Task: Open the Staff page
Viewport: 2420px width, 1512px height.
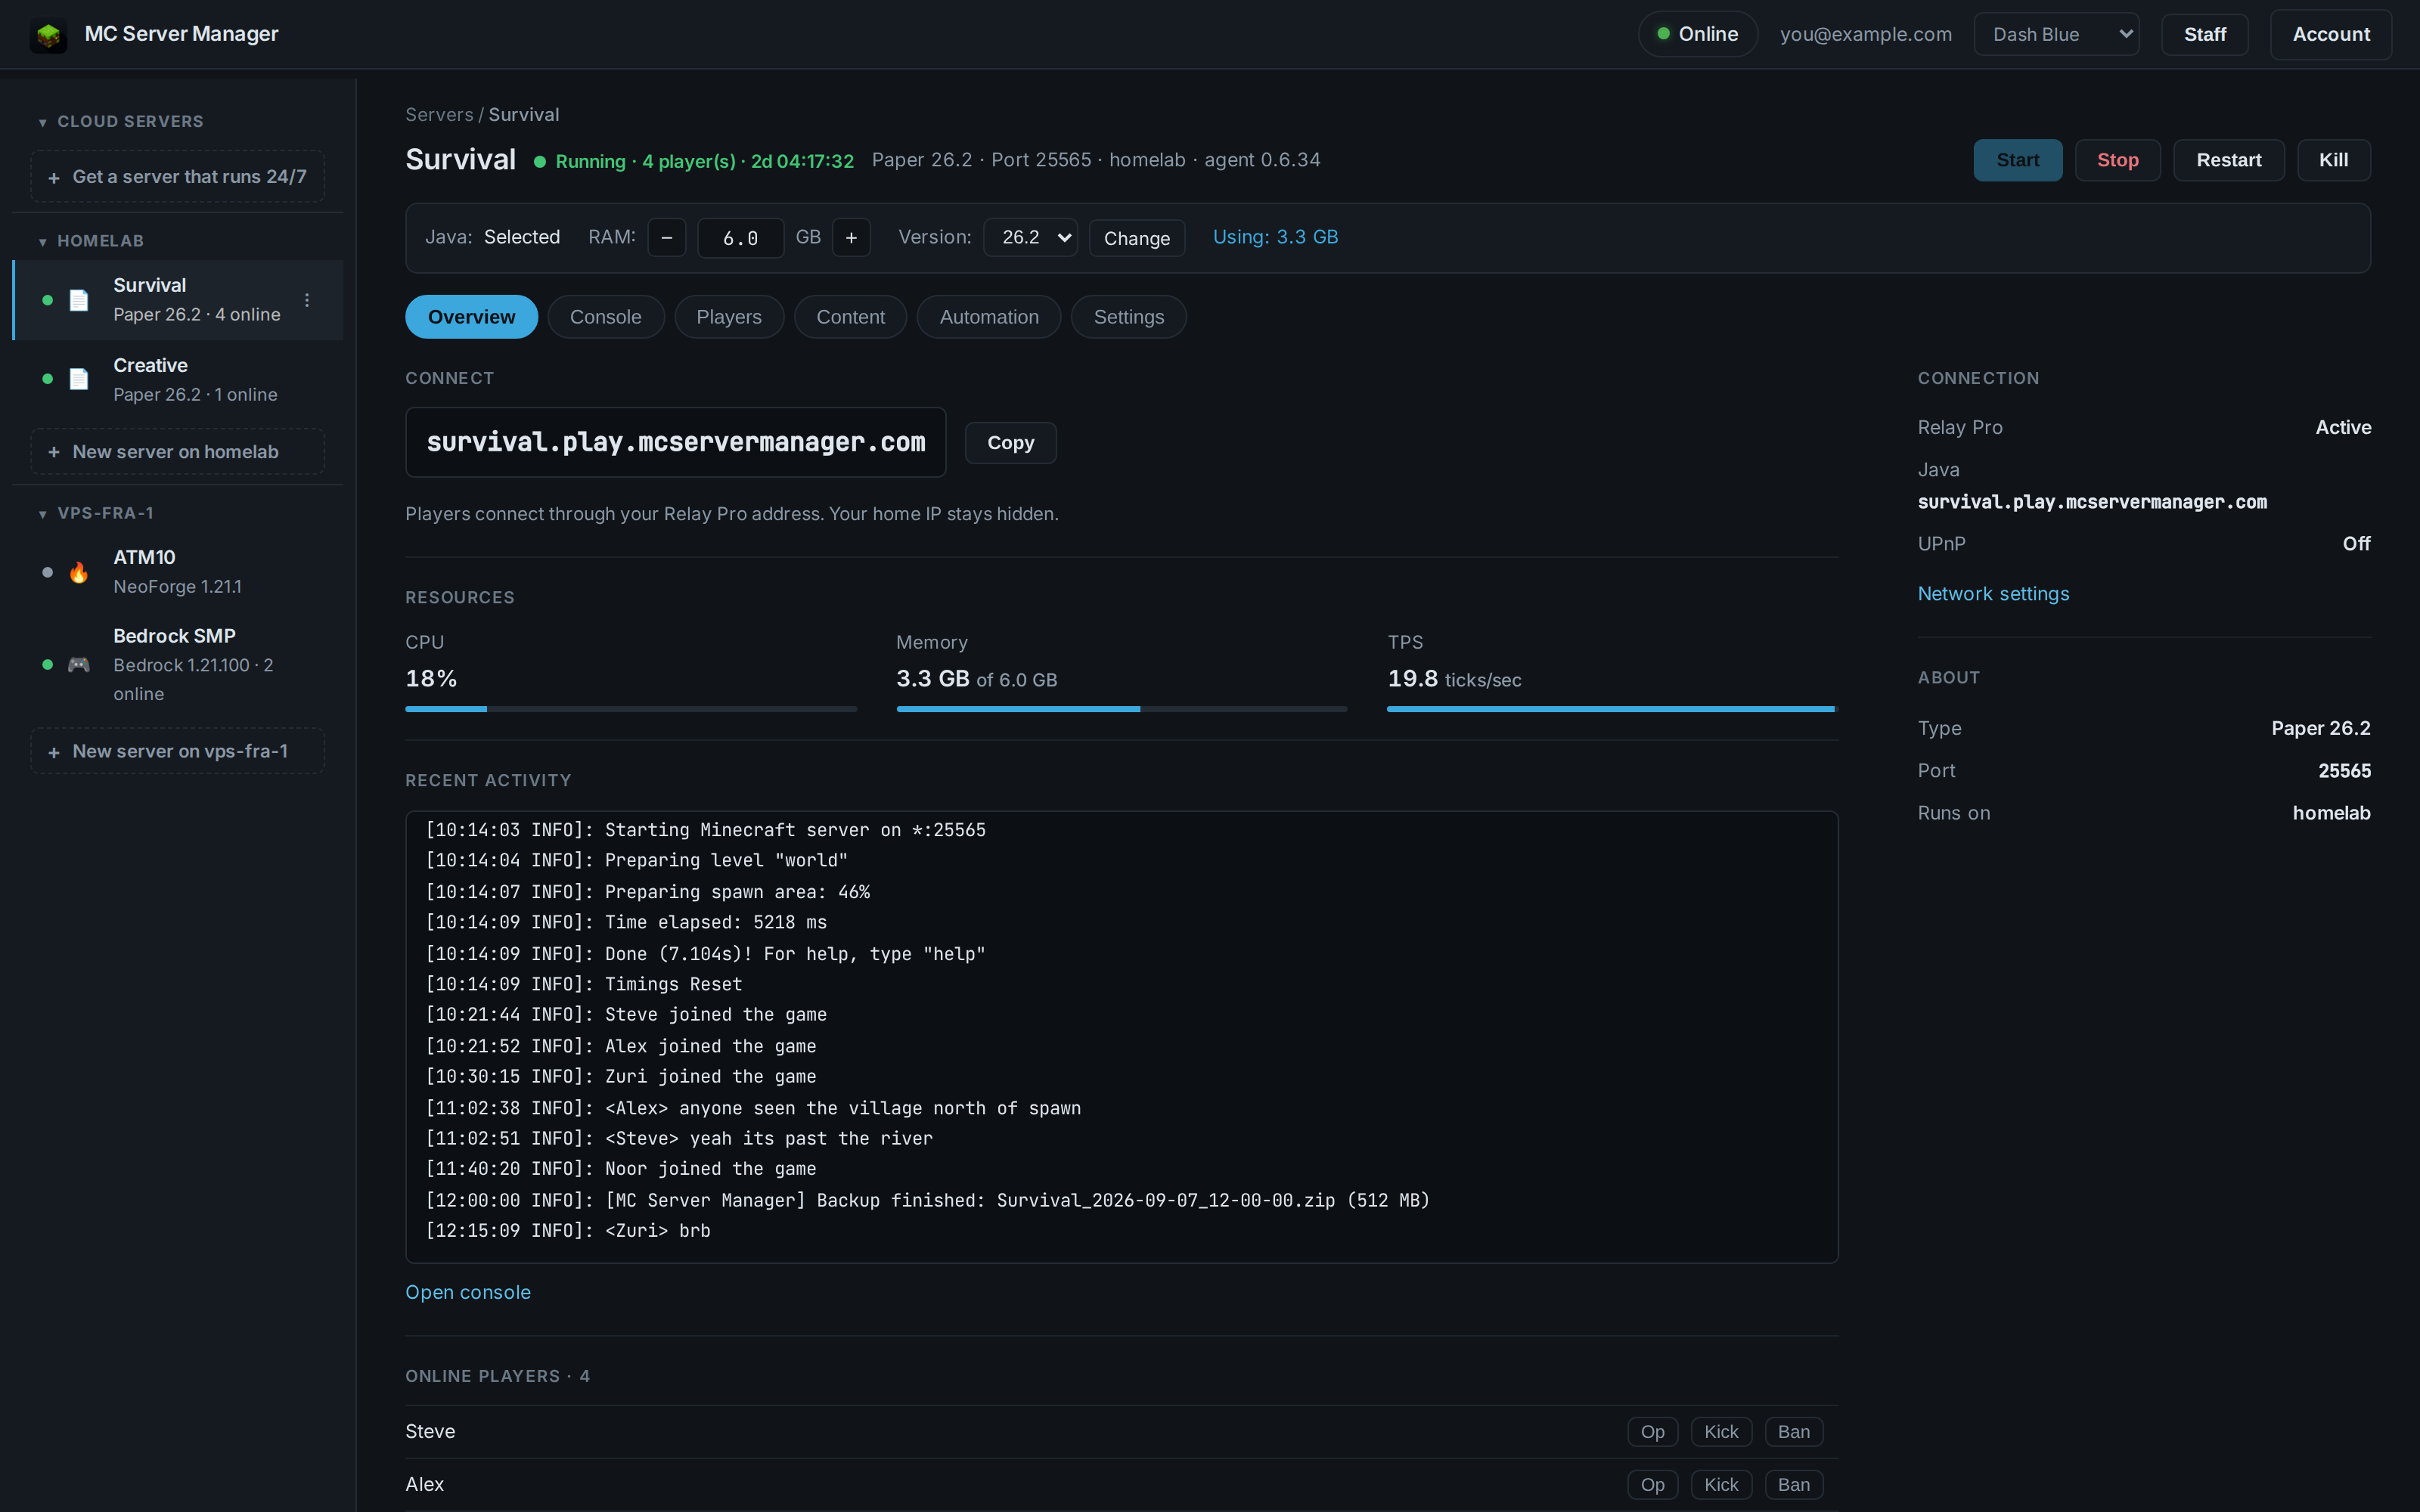Action: [x=2204, y=35]
